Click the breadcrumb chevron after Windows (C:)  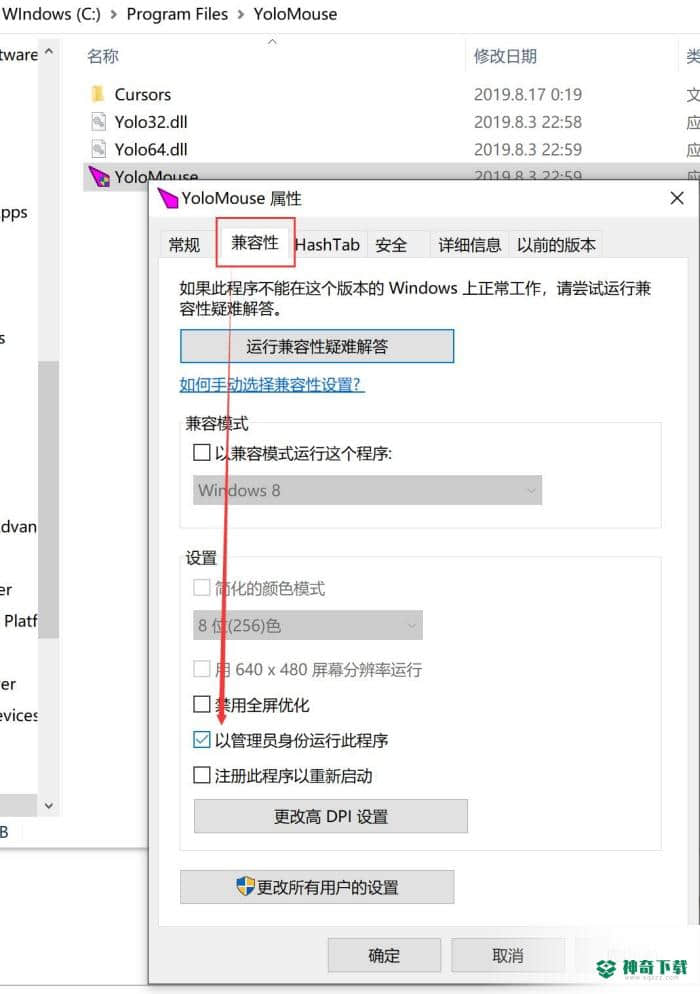(113, 15)
